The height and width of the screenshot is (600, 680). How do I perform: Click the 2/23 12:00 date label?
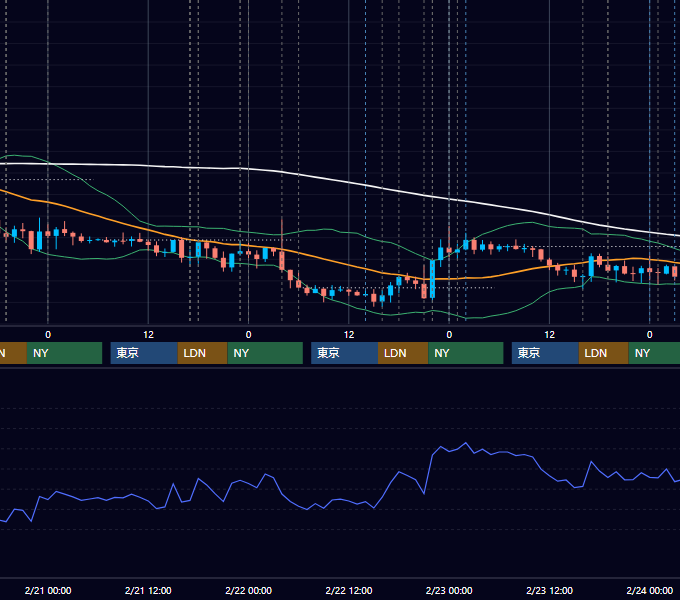pyautogui.click(x=549, y=590)
